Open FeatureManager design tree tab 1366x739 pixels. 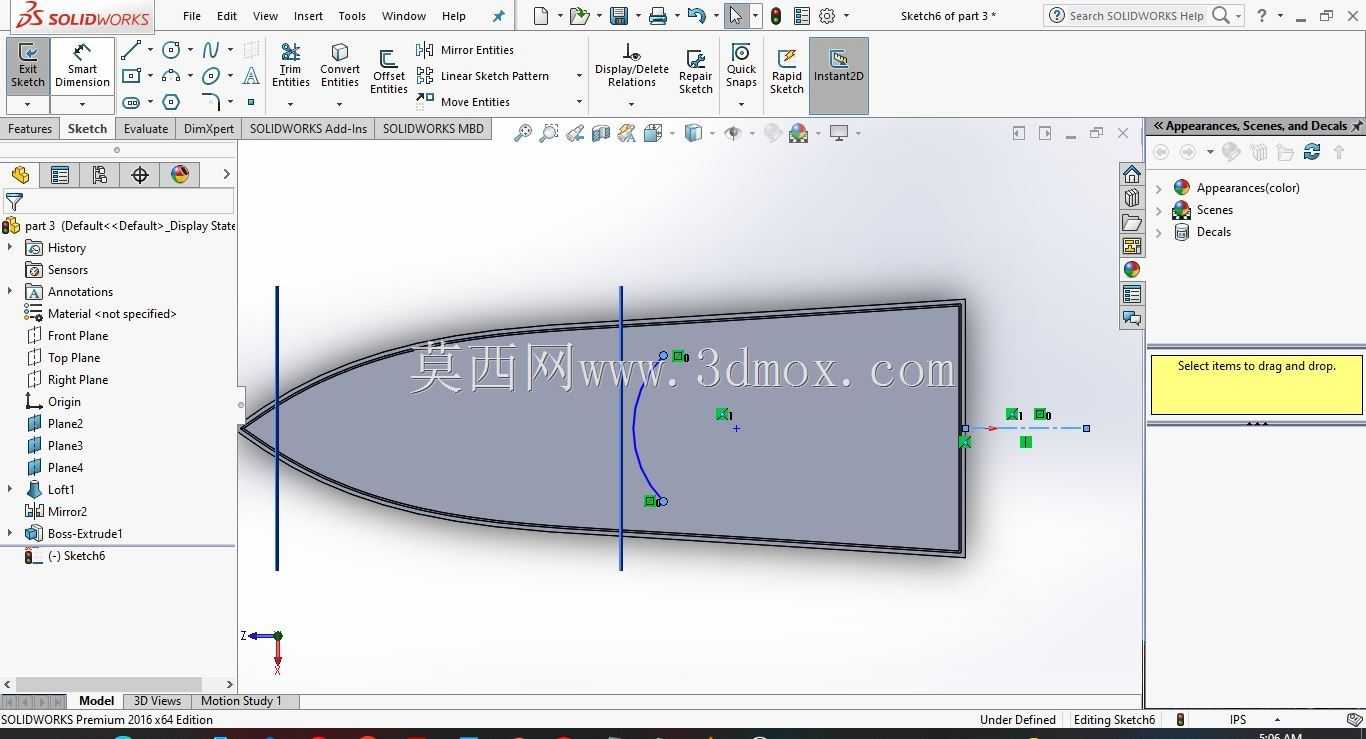pyautogui.click(x=20, y=175)
